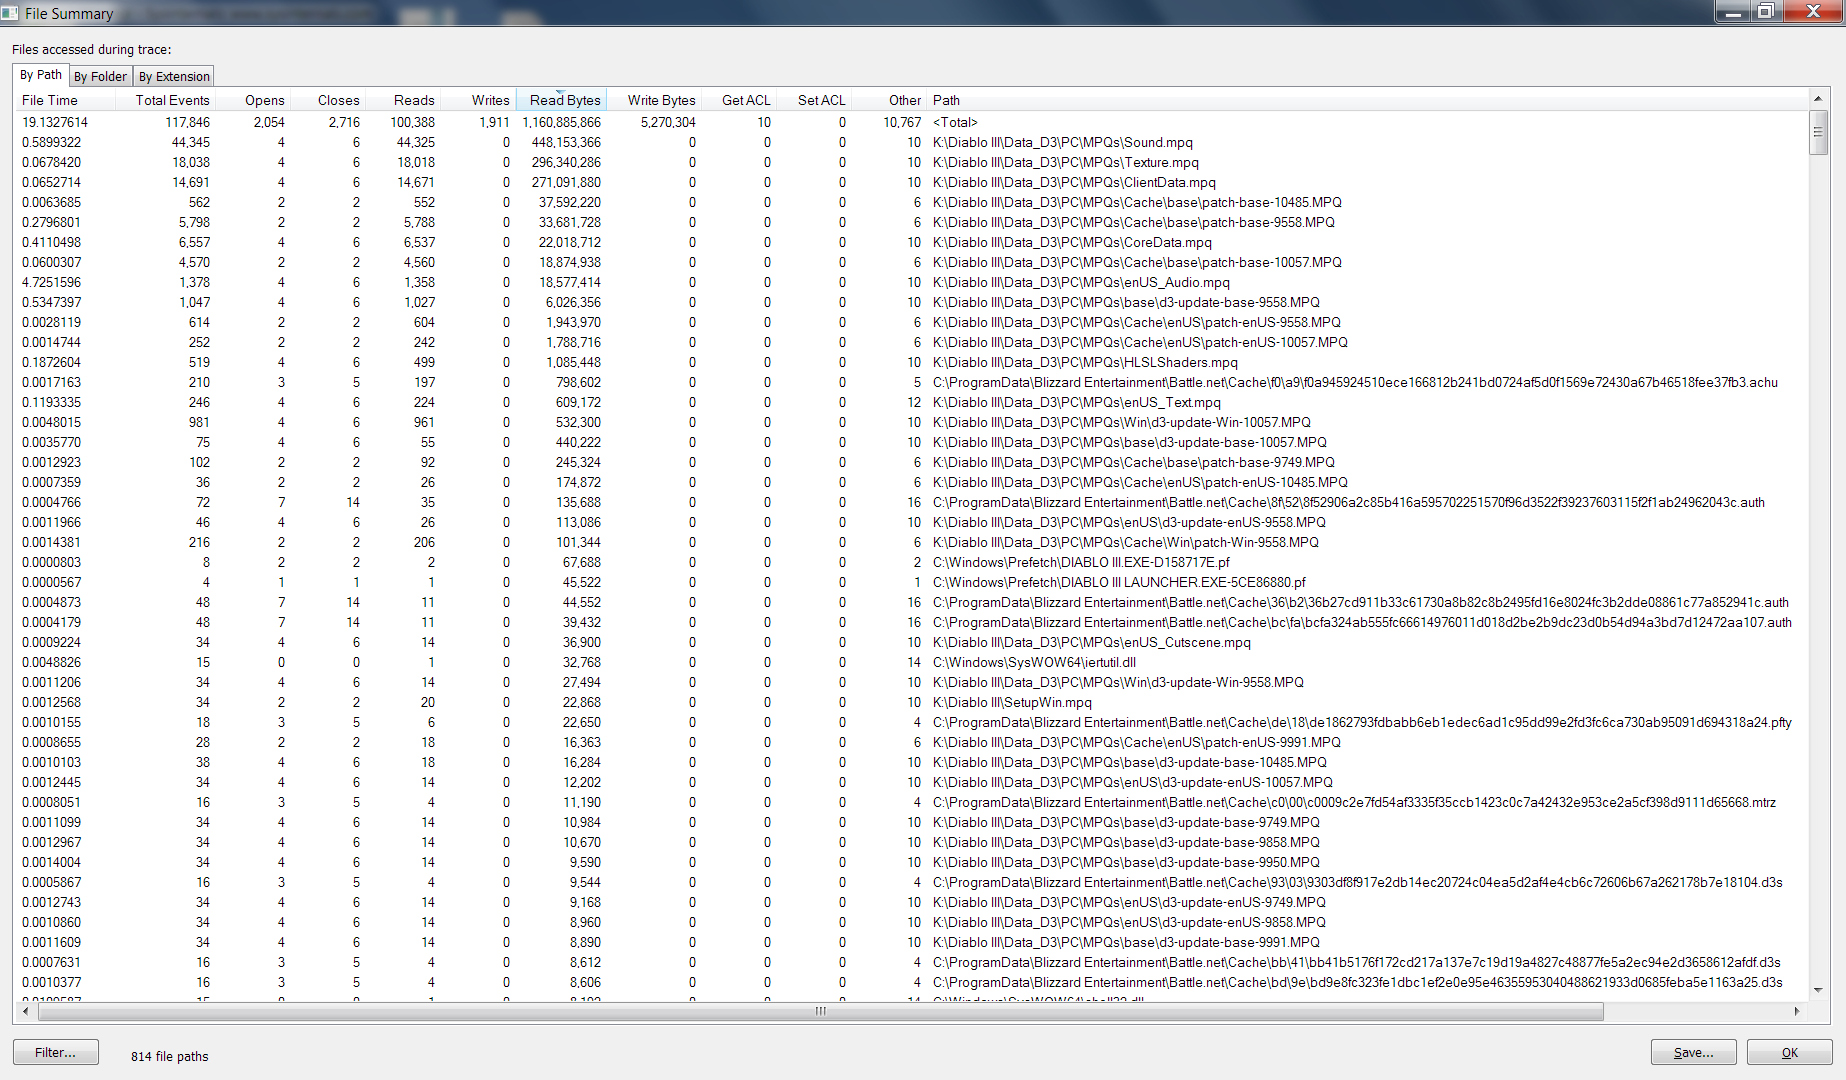Select the HLSLShaders.mpq file row
This screenshot has height=1080, width=1846.
click(912, 362)
